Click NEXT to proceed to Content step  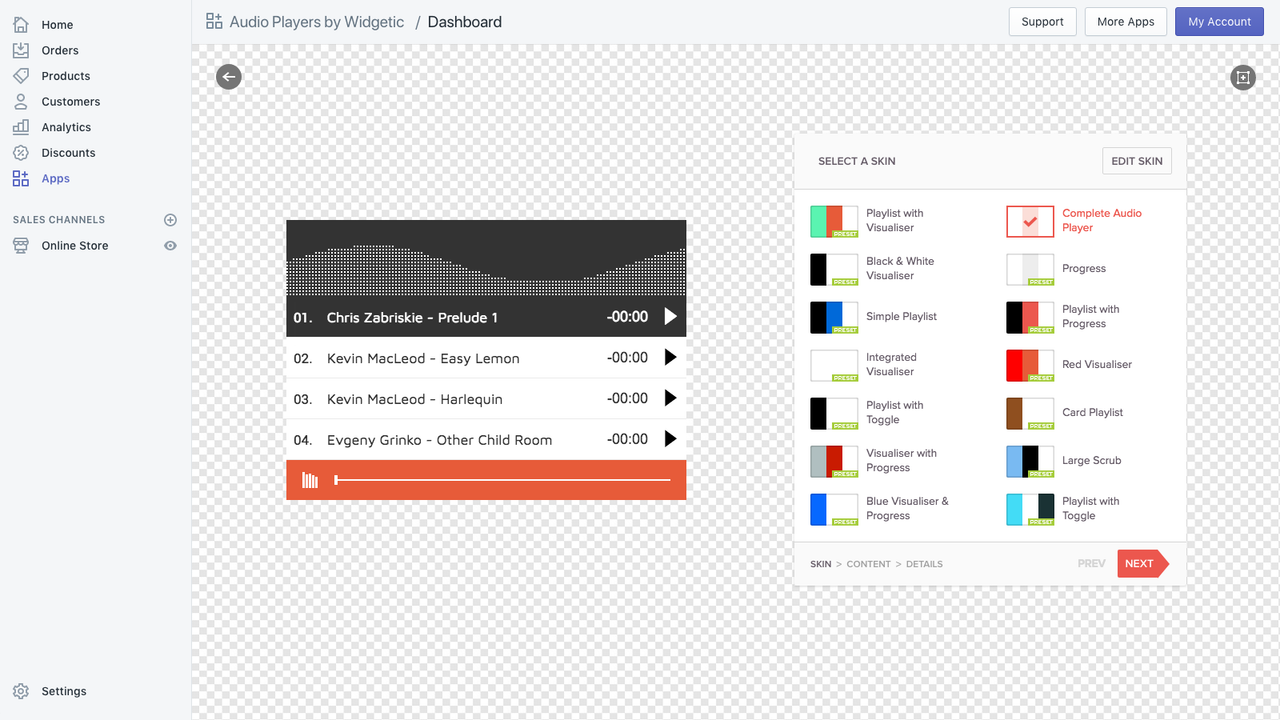(1140, 563)
